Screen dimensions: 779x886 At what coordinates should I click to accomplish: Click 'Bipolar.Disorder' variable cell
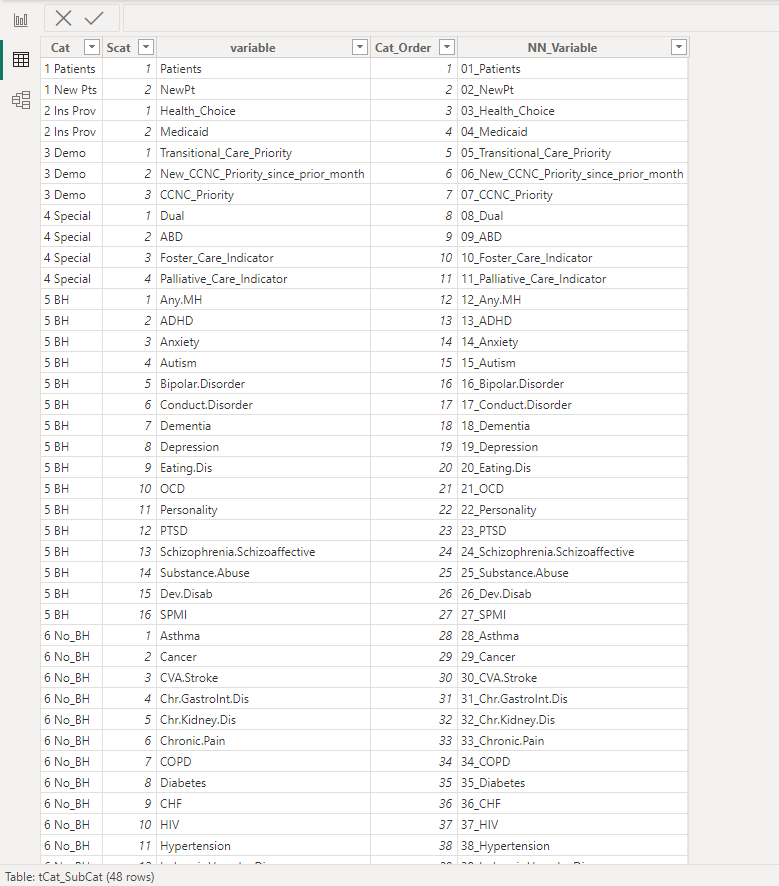pyautogui.click(x=263, y=384)
